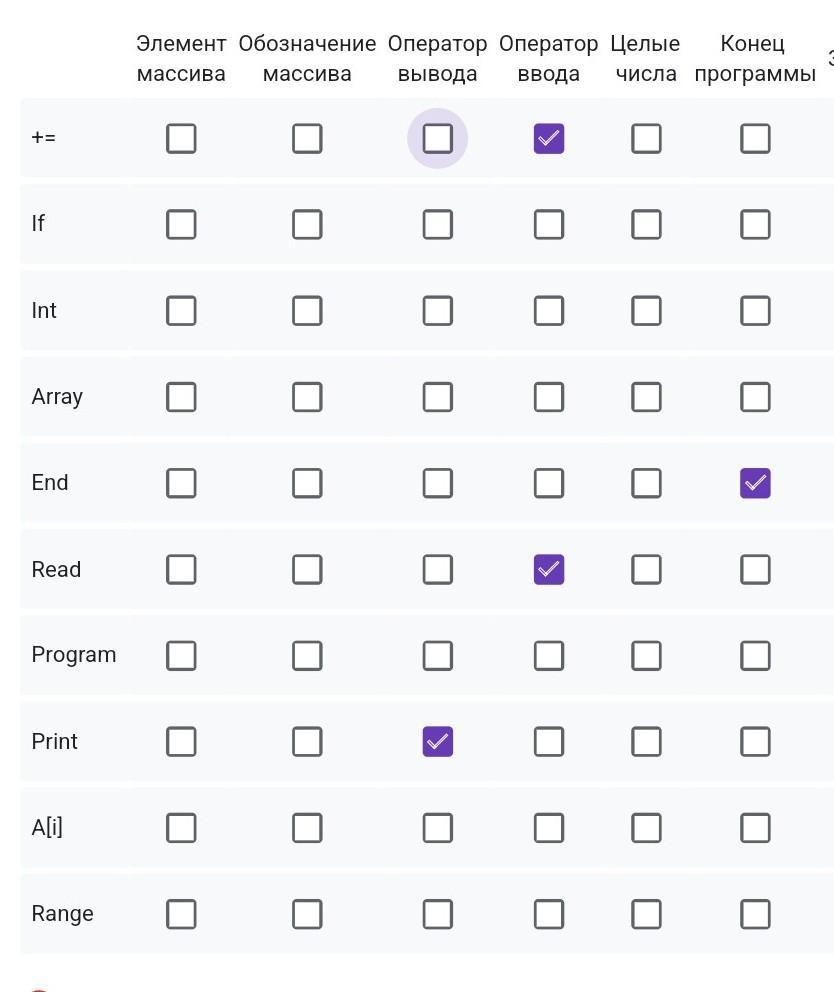Check If row Элемент массива checkbox
Image resolution: width=834 pixels, height=992 pixels.
point(181,224)
